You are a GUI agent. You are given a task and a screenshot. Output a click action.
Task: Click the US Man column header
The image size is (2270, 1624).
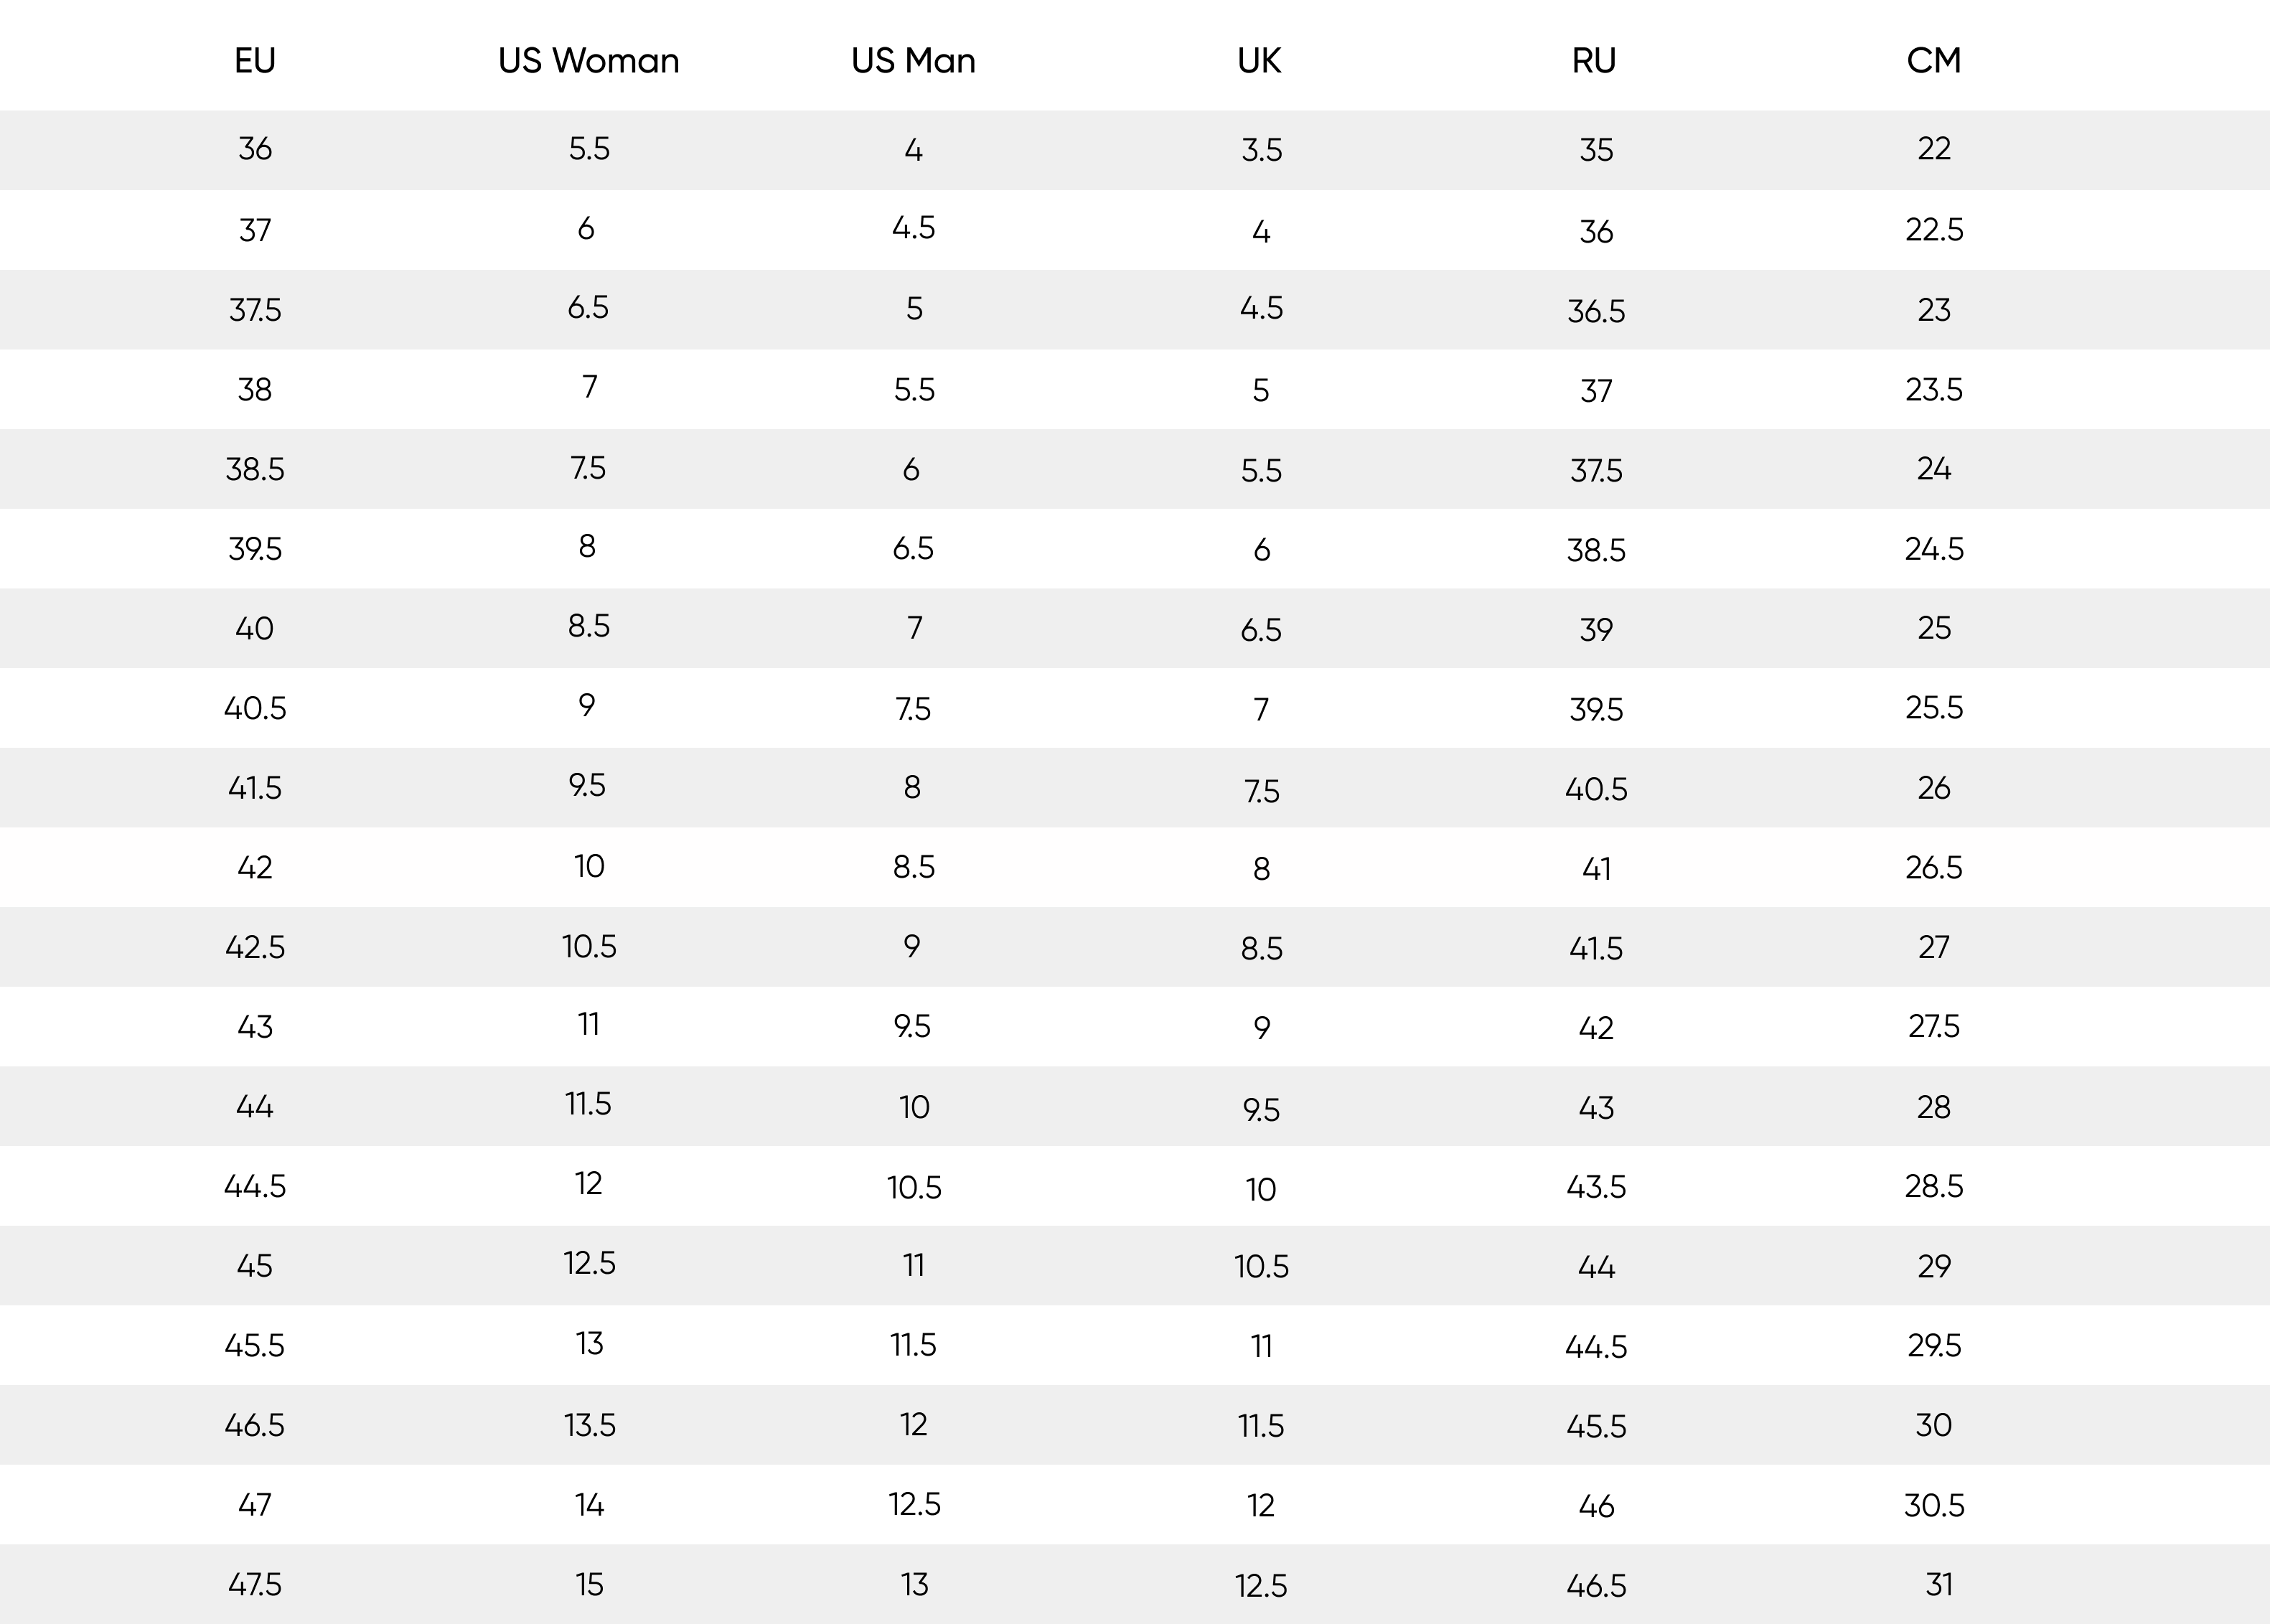point(913,61)
